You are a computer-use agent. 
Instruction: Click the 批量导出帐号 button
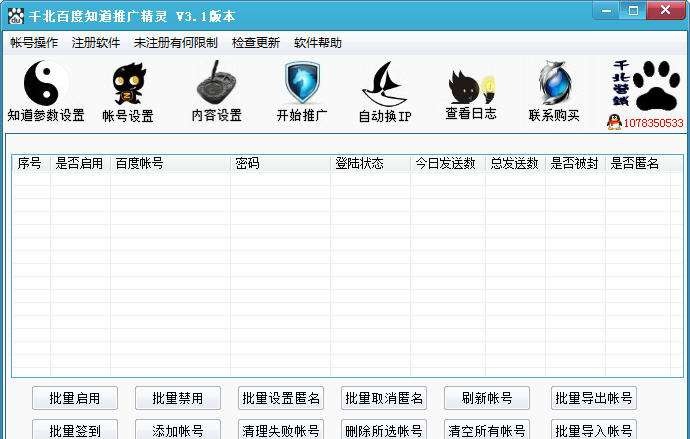pos(594,398)
